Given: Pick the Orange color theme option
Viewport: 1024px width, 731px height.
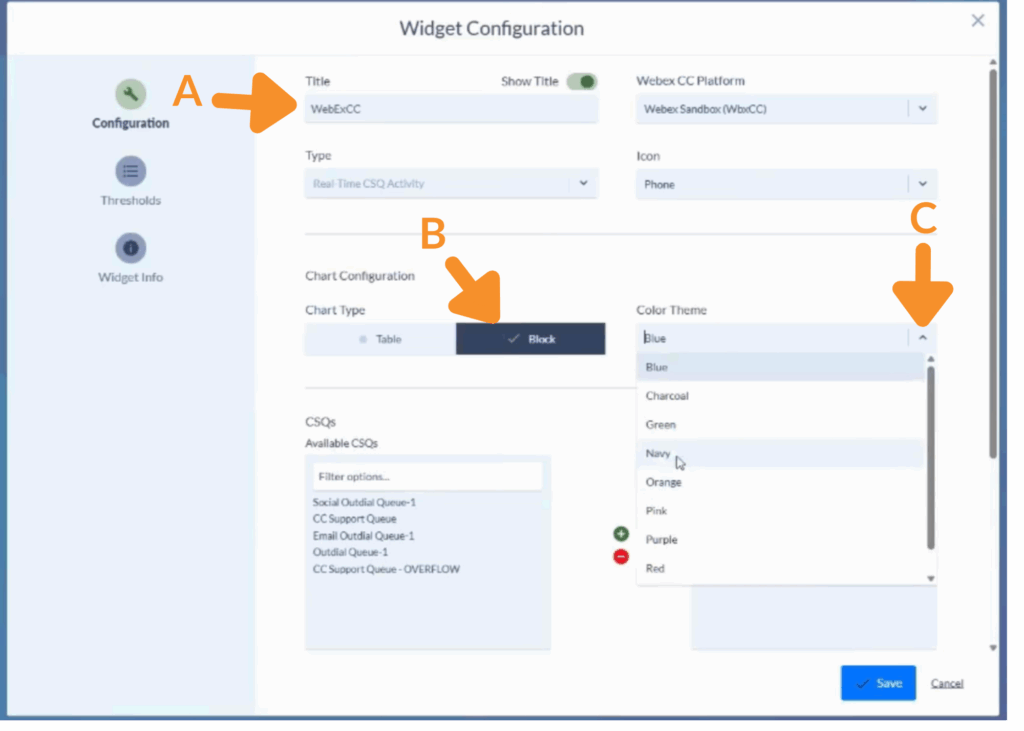Looking at the screenshot, I should [x=663, y=482].
